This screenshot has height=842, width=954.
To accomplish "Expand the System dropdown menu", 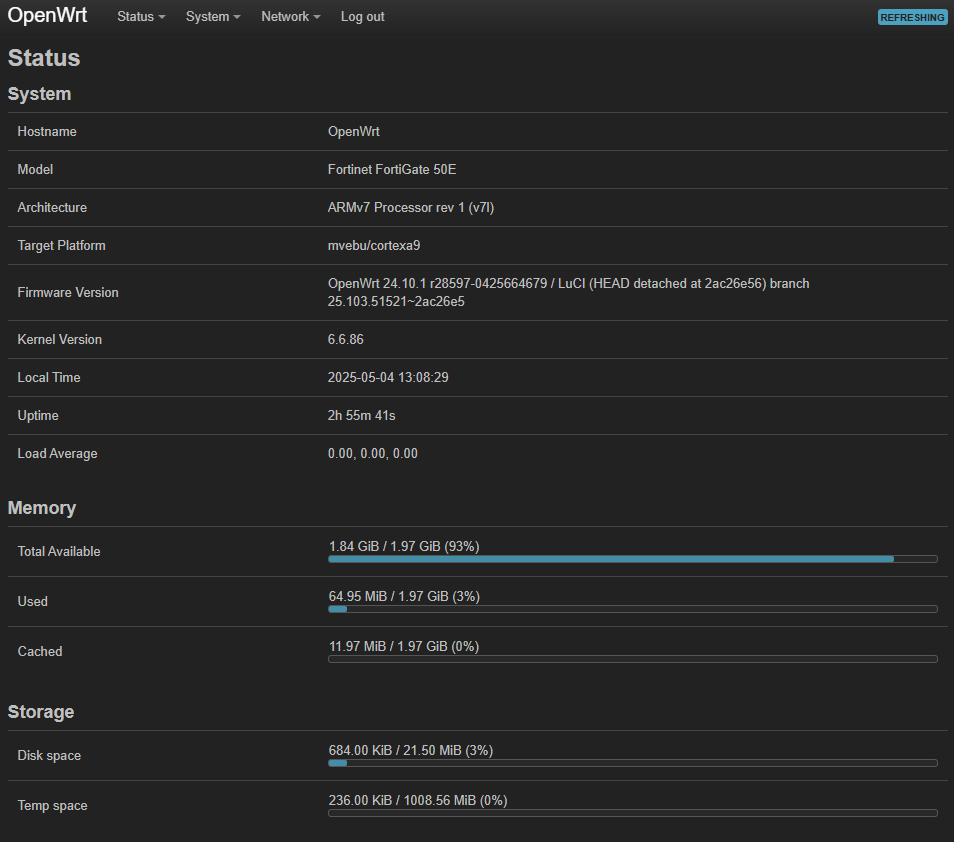I will coord(212,16).
